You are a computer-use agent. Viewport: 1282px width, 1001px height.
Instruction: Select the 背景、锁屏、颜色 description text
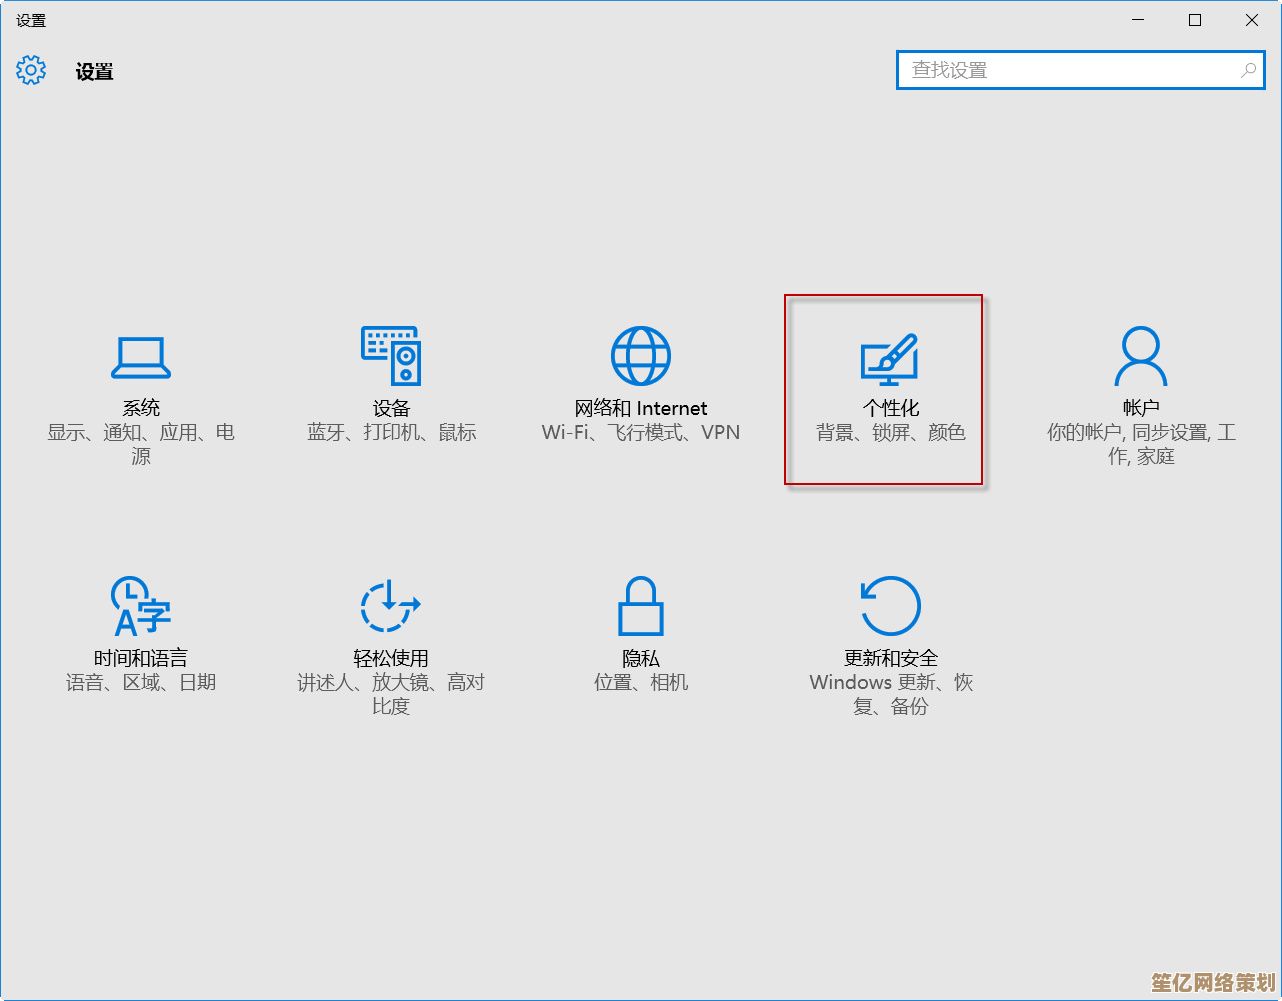tap(890, 433)
